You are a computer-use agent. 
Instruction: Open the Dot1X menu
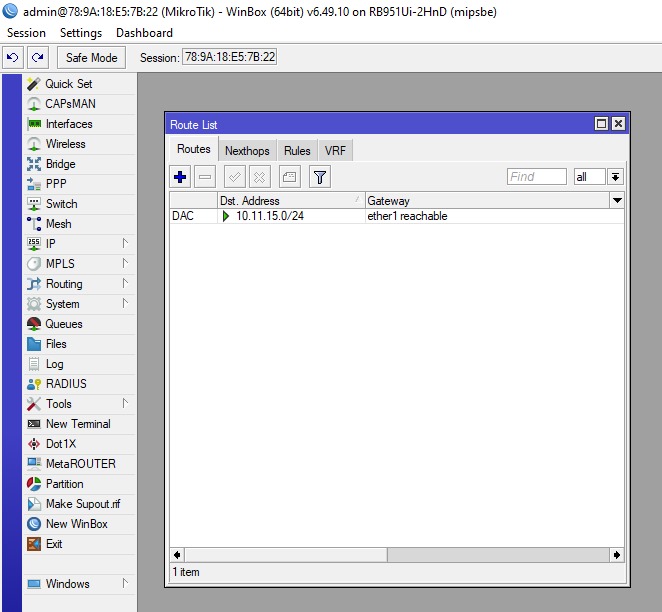coord(79,444)
